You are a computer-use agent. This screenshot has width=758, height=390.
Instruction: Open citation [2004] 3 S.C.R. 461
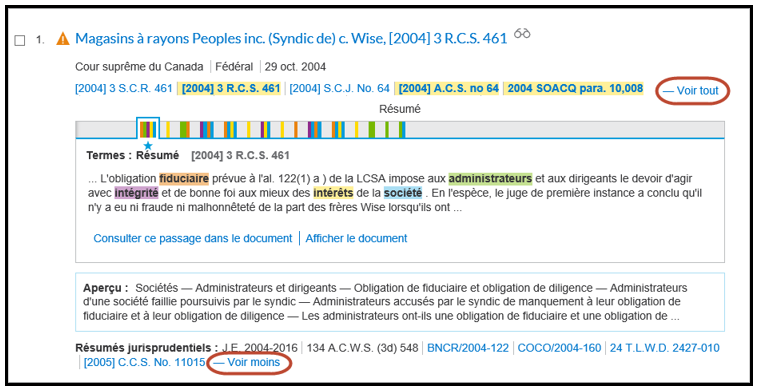pyautogui.click(x=124, y=89)
